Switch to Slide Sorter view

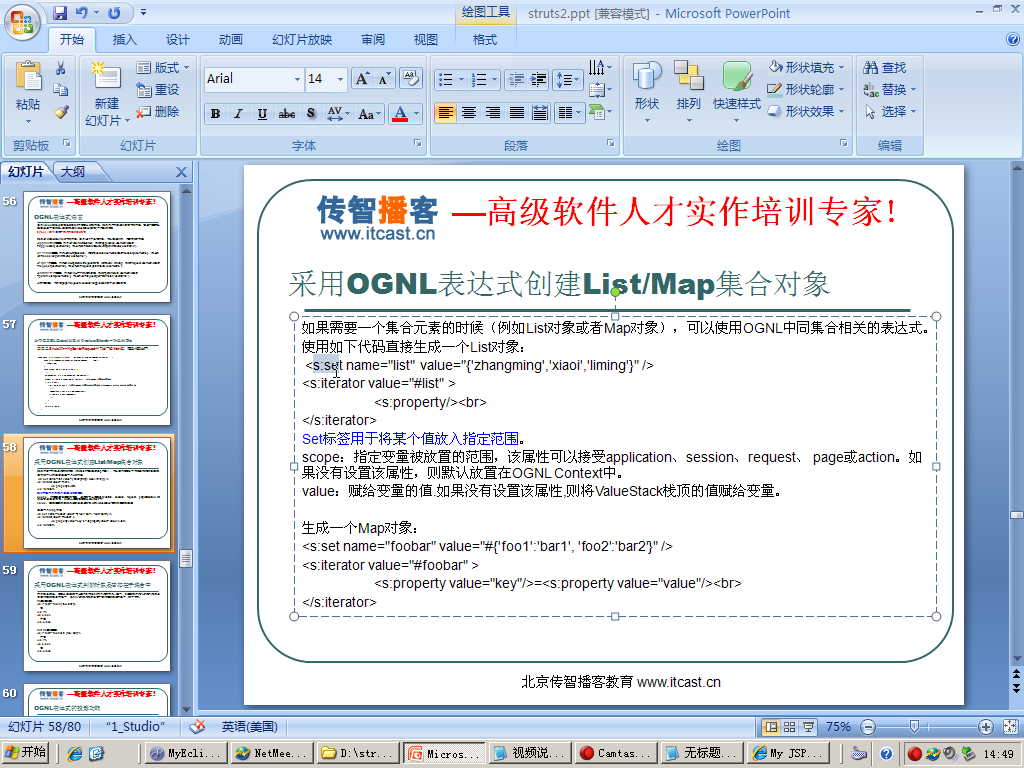(790, 727)
